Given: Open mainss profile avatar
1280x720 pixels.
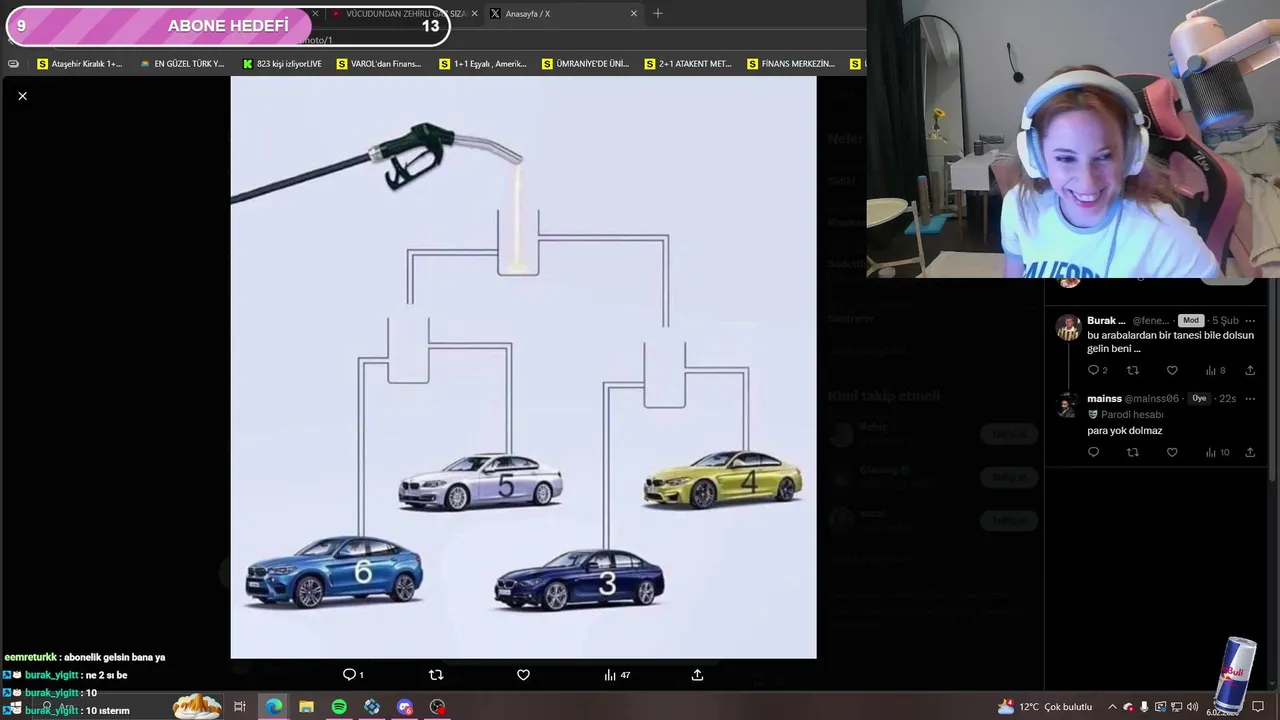Looking at the screenshot, I should (x=1069, y=405).
